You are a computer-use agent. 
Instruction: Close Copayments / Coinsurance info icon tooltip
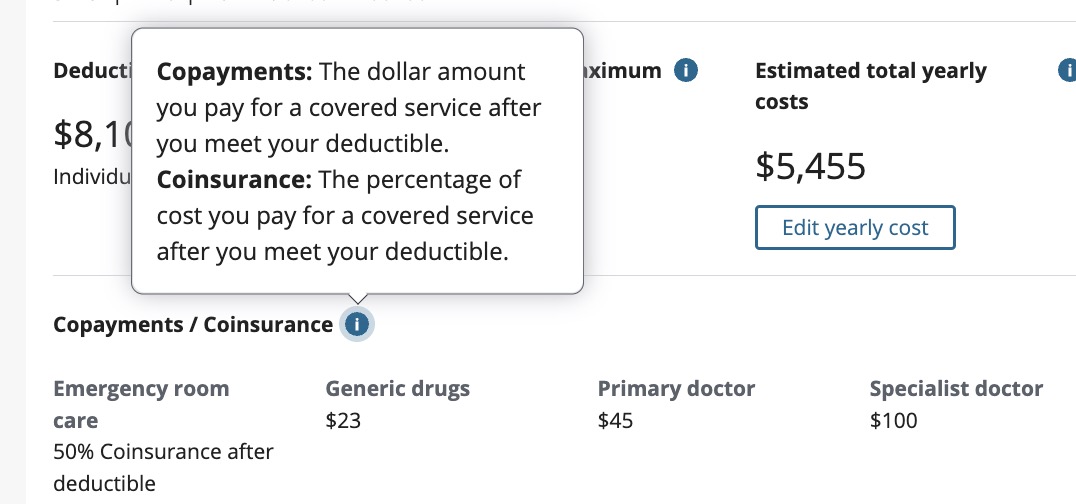point(358,325)
